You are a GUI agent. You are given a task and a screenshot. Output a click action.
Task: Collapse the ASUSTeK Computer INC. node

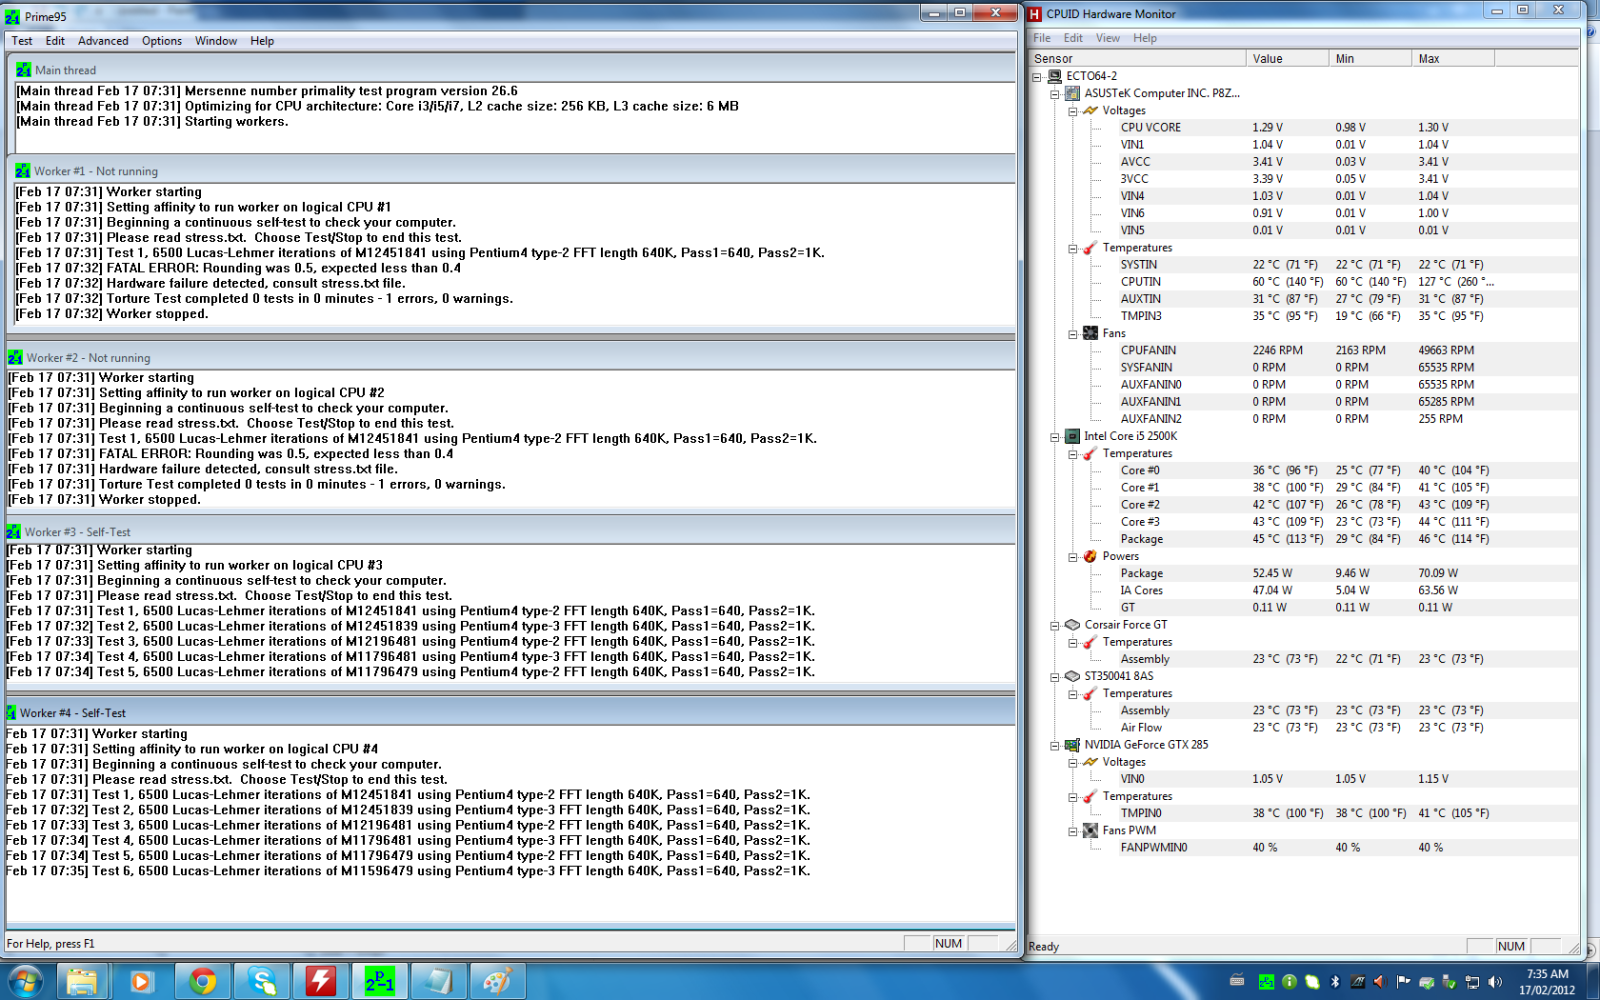point(1055,94)
